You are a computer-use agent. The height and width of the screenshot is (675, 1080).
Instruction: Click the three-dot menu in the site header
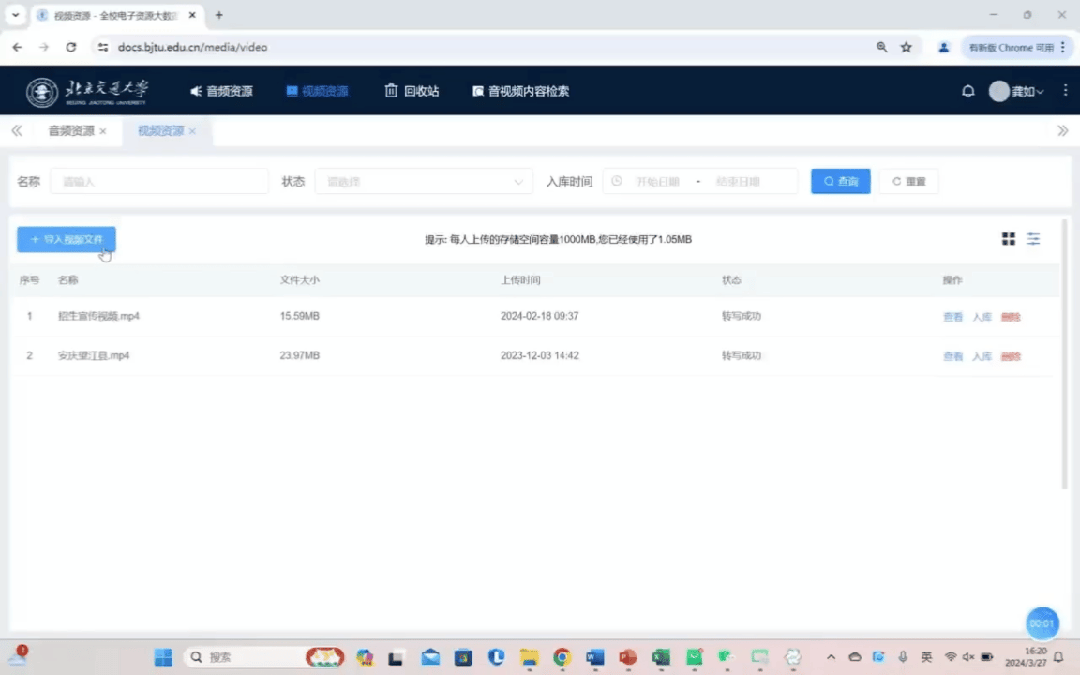(x=1065, y=91)
